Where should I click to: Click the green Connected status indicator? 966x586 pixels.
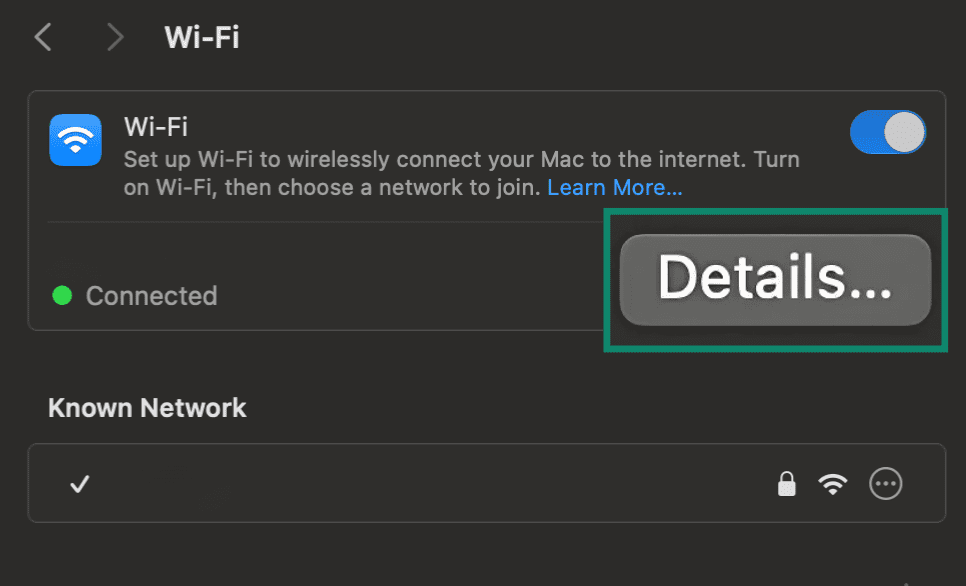pos(62,295)
